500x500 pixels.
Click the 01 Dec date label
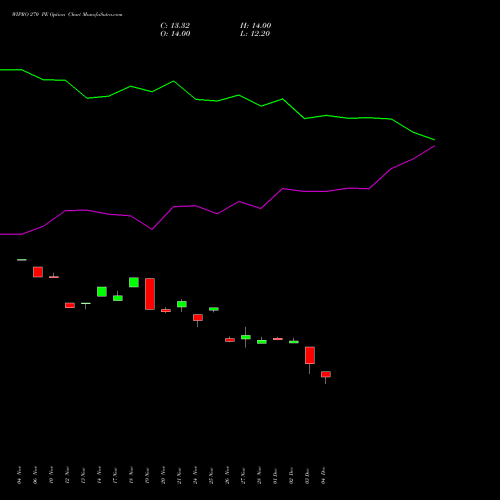275,475
